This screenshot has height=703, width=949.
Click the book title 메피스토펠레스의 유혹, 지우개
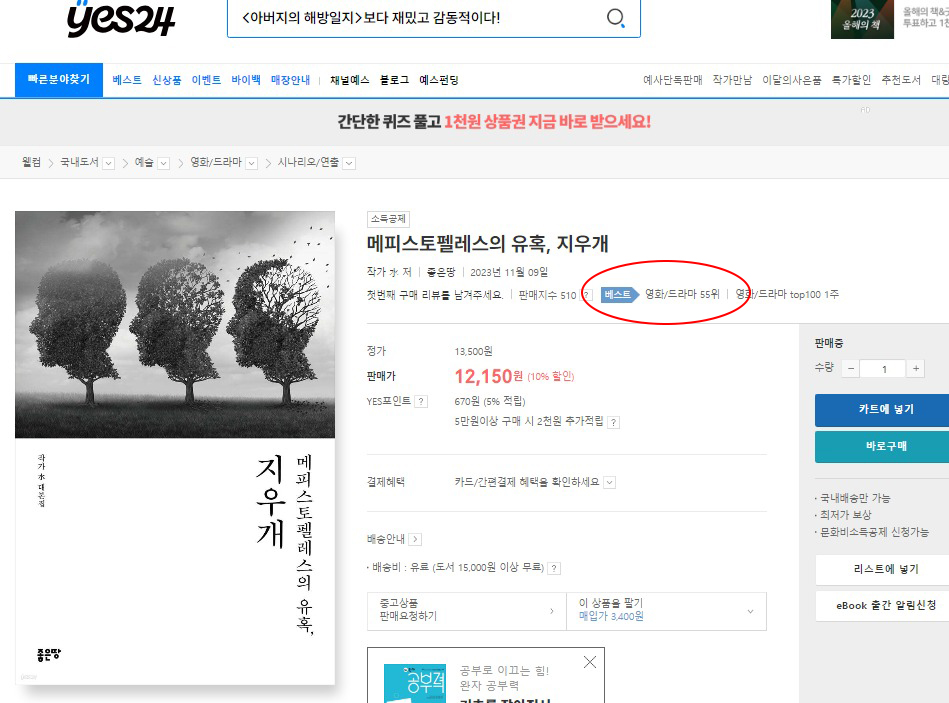[x=487, y=244]
